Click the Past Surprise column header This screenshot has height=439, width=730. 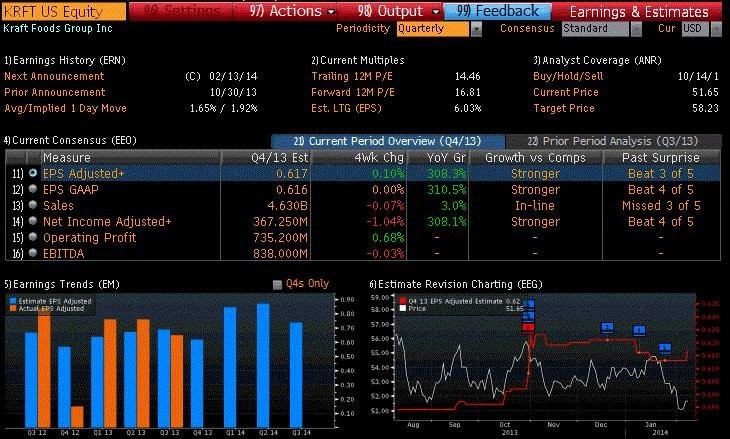(x=661, y=158)
